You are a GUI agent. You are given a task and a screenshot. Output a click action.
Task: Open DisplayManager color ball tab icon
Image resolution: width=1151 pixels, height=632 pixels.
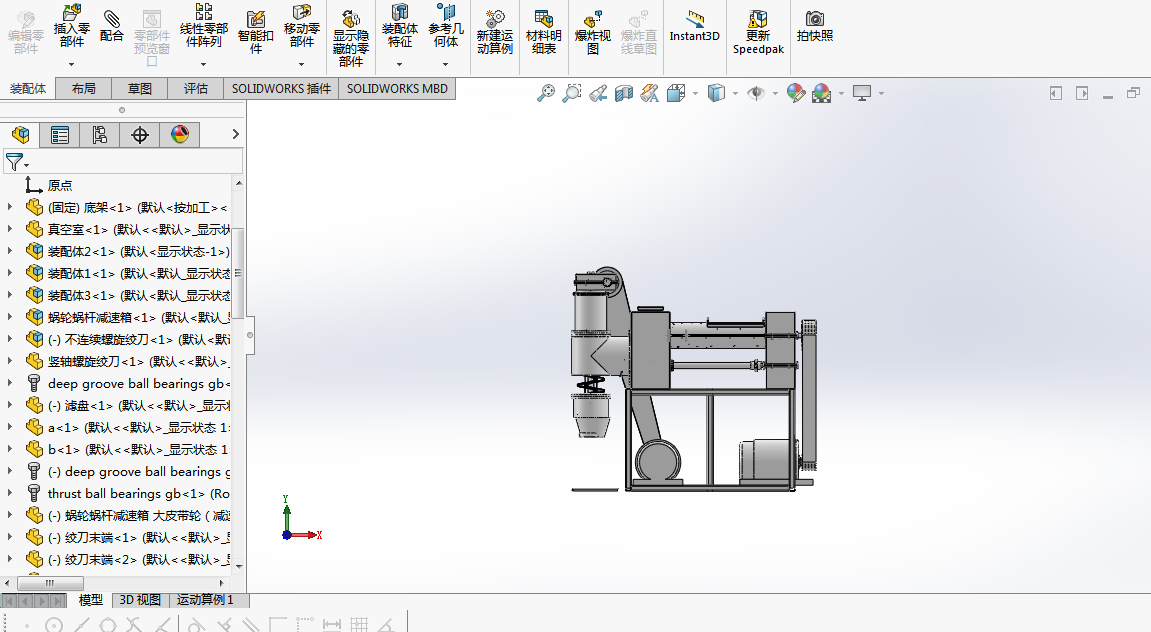(180, 135)
